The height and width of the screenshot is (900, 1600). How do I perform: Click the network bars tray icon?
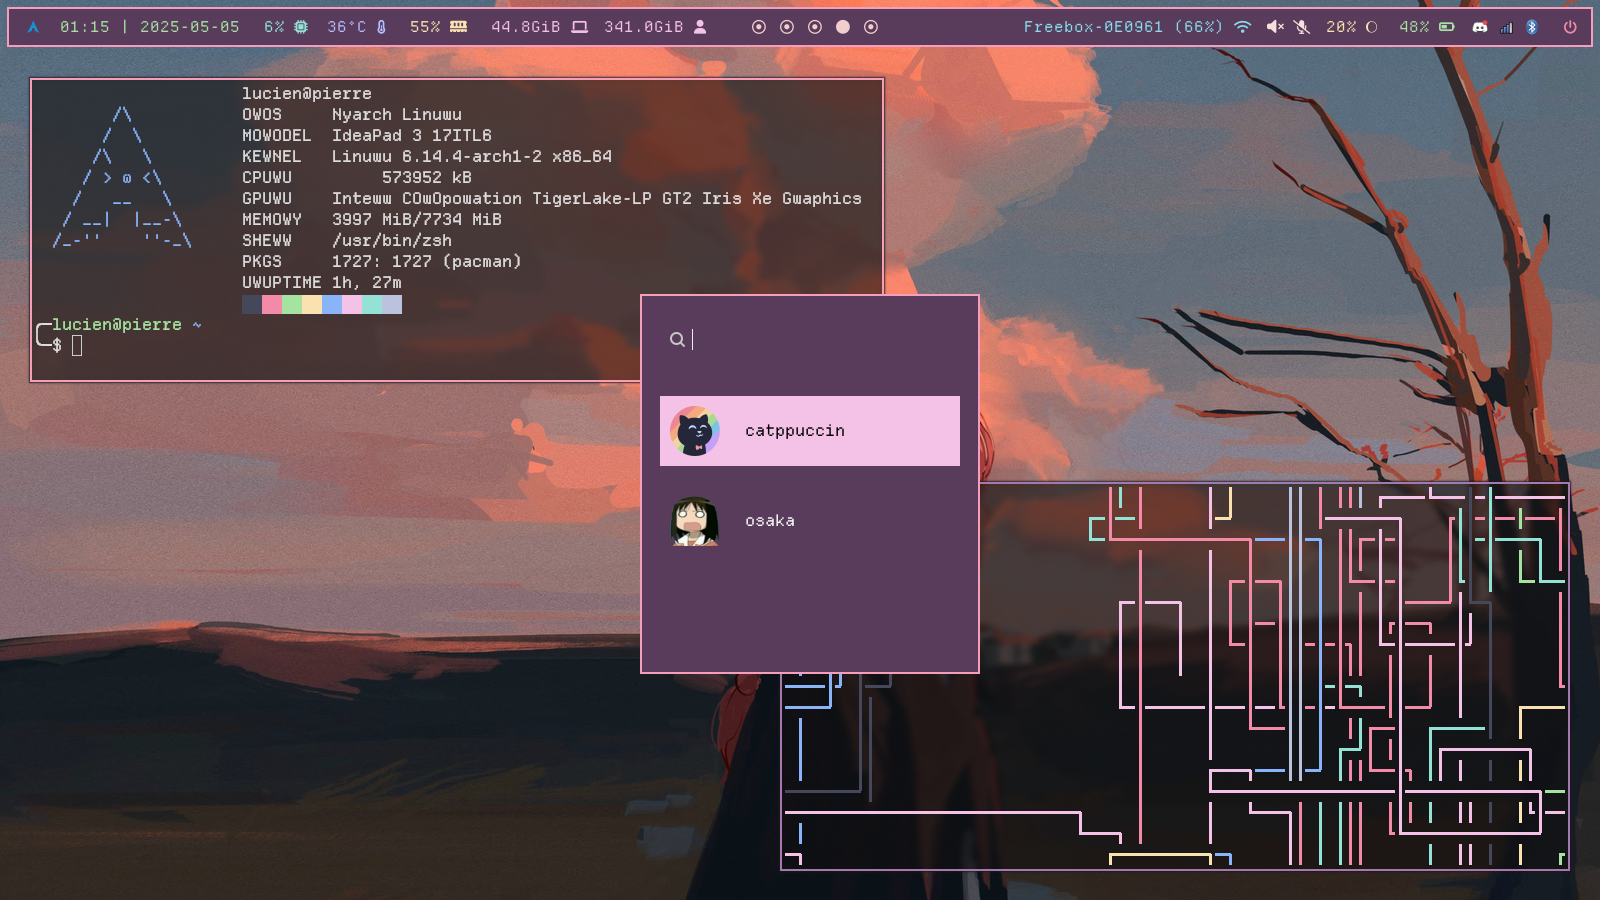(x=1506, y=27)
